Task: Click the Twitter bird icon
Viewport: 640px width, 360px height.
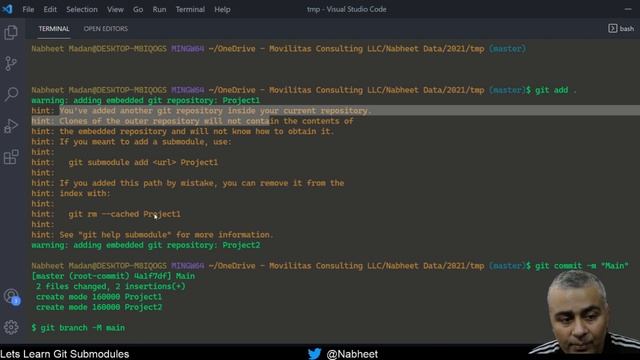Action: pos(314,353)
